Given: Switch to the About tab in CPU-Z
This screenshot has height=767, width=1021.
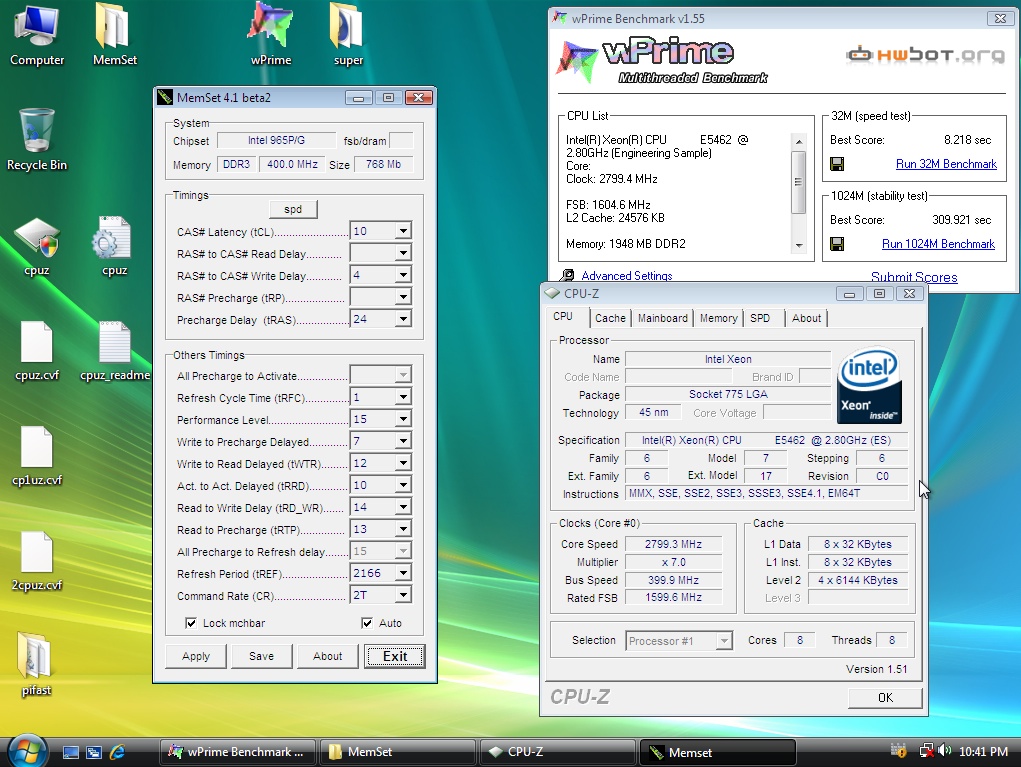Looking at the screenshot, I should [x=806, y=318].
